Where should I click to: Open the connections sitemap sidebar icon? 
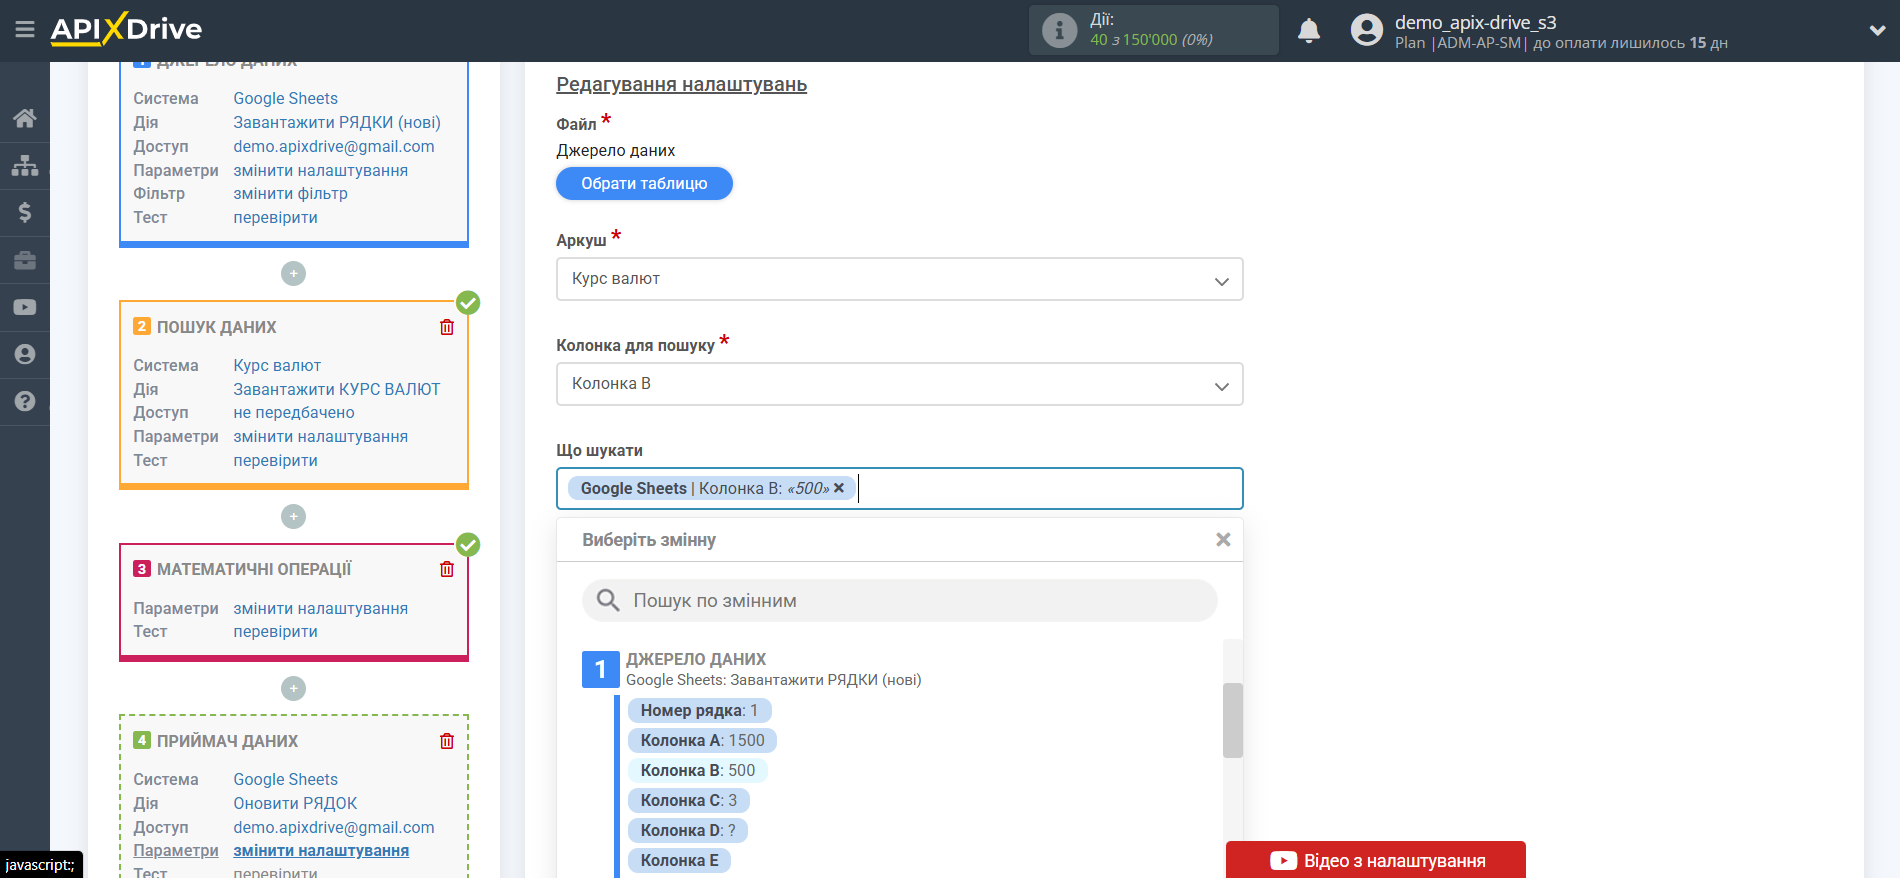point(25,165)
